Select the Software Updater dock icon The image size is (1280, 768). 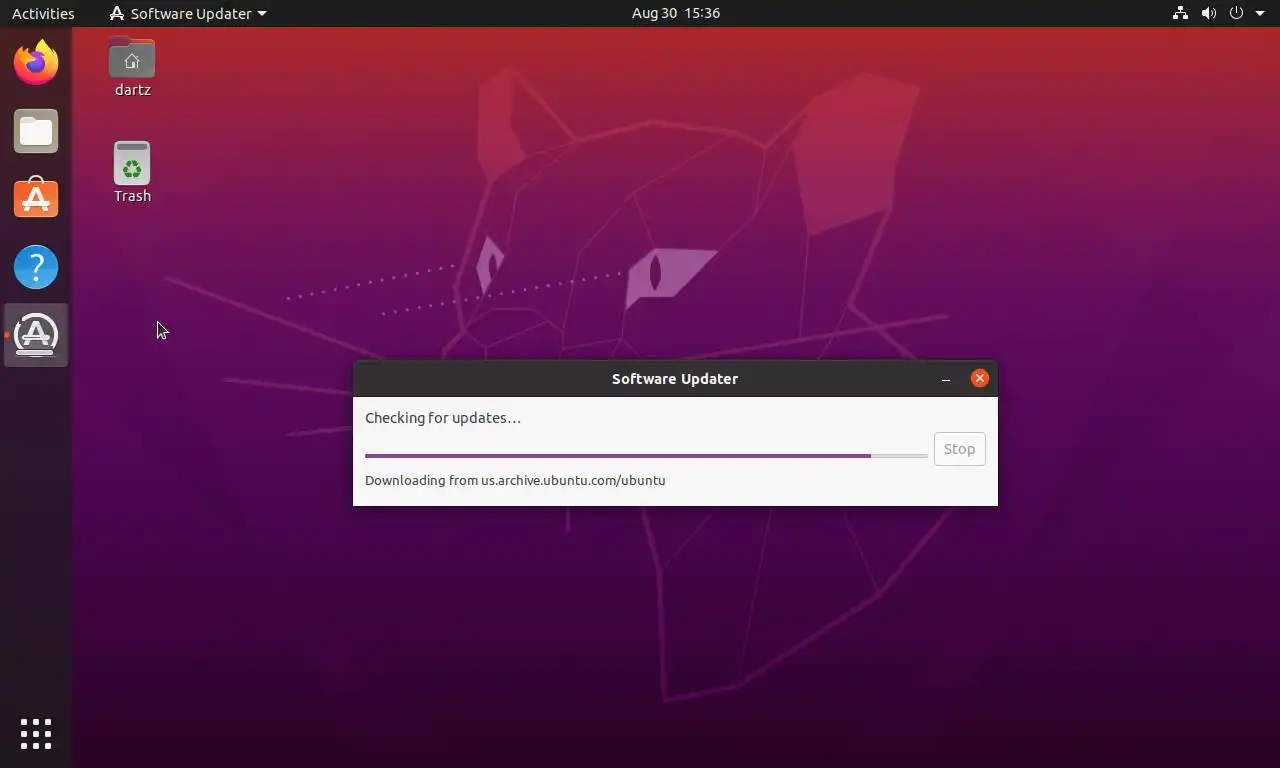pos(36,335)
